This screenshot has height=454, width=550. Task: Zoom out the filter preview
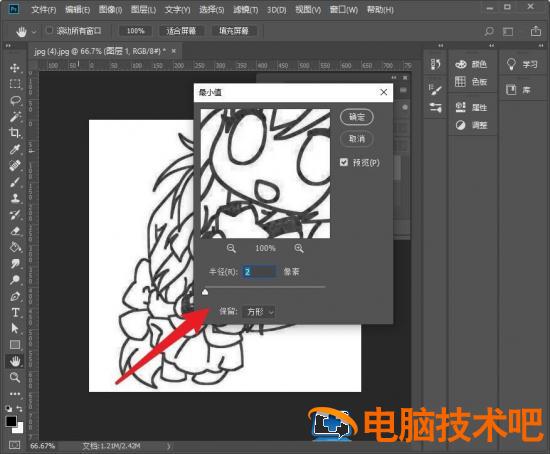[x=231, y=248]
